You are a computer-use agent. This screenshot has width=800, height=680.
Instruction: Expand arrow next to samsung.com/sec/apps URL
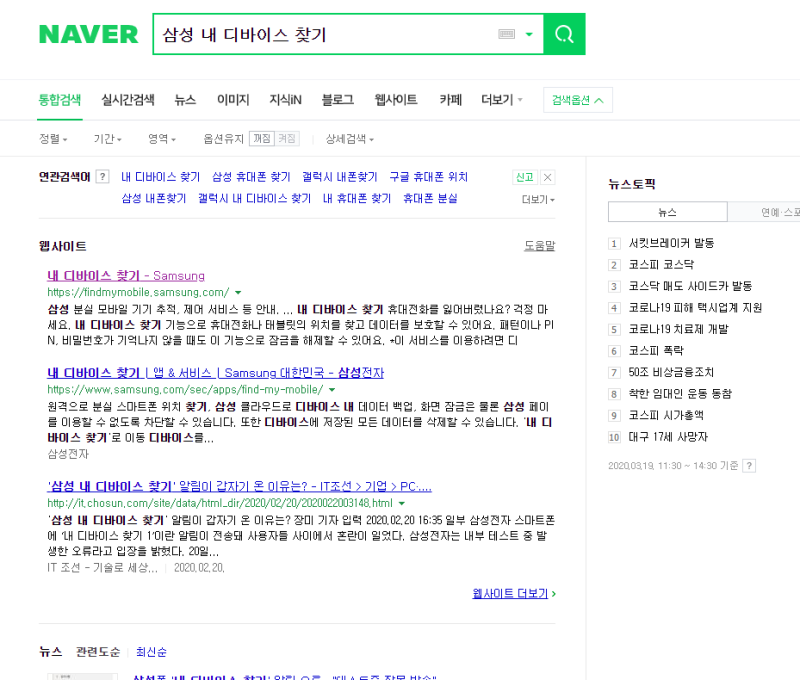(332, 390)
